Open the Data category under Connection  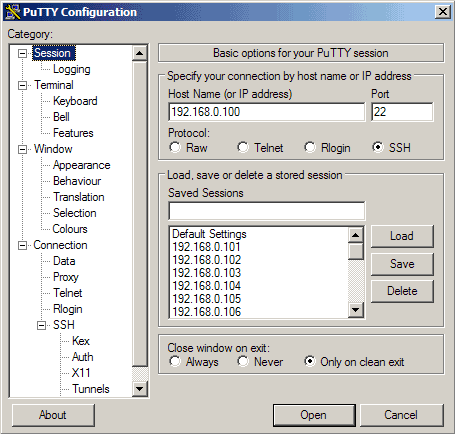64,261
